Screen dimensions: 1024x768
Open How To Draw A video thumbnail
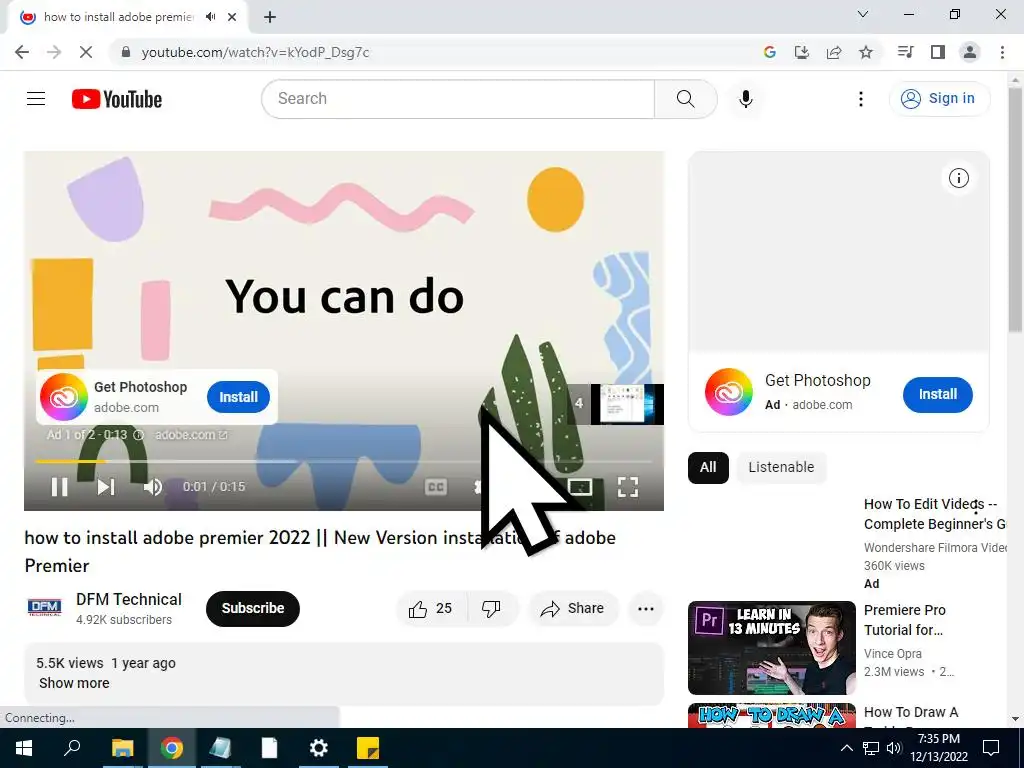tap(772, 715)
